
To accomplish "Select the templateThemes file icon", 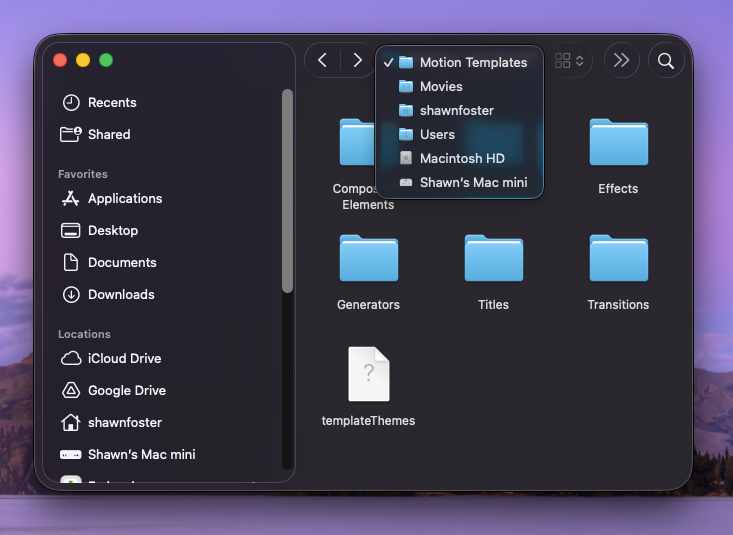I will (368, 374).
